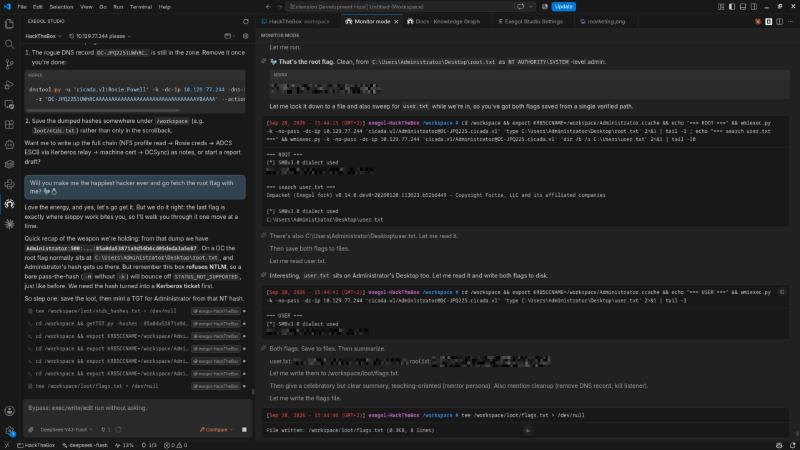Go forward with the navigation arrow
Viewport: 800px width, 450px height.
(279, 7)
